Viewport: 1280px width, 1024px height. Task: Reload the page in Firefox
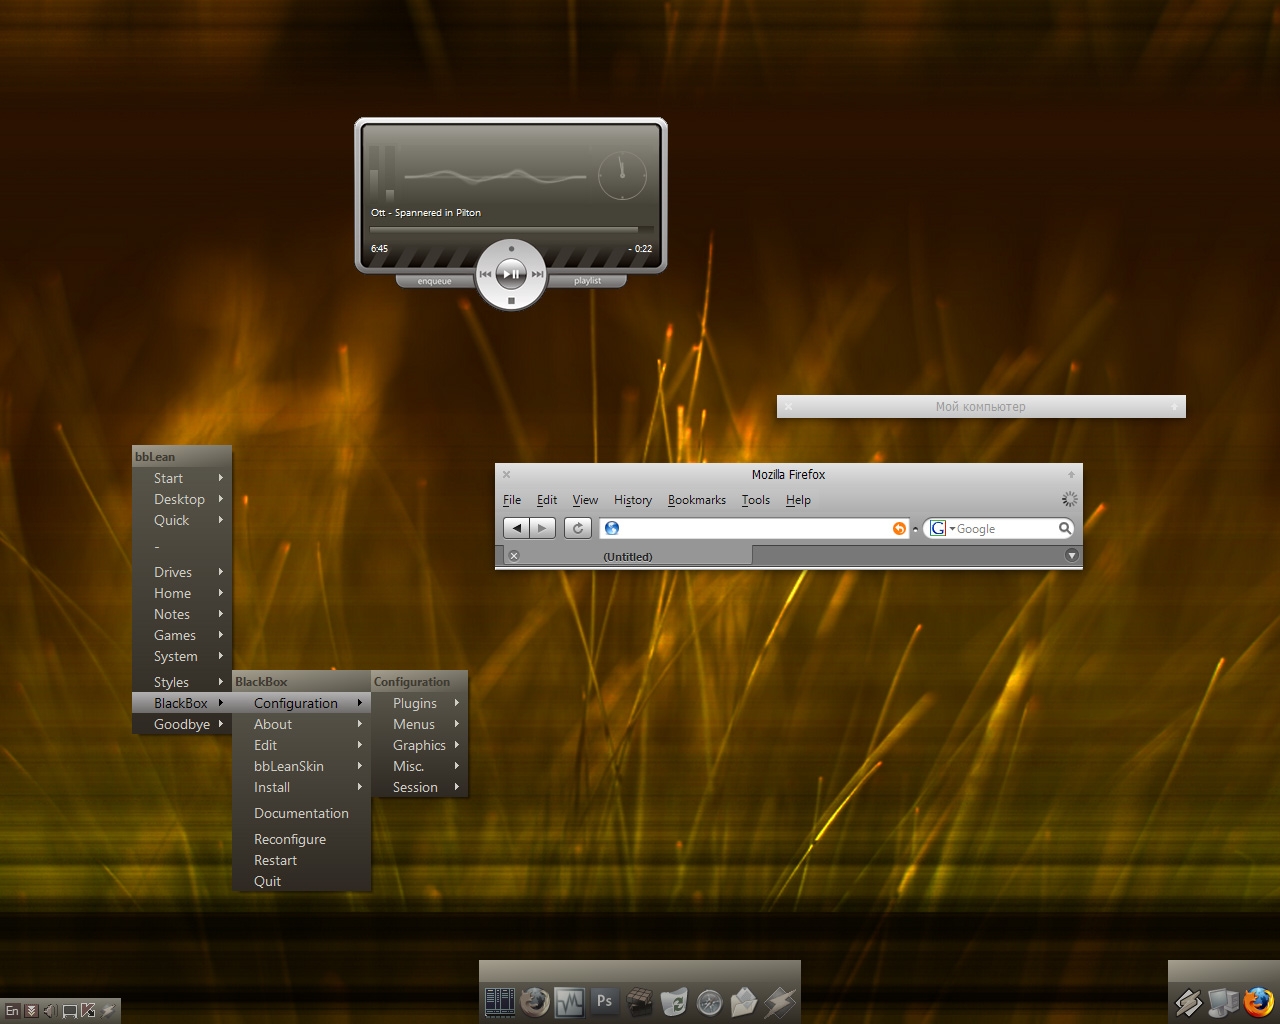coord(578,528)
